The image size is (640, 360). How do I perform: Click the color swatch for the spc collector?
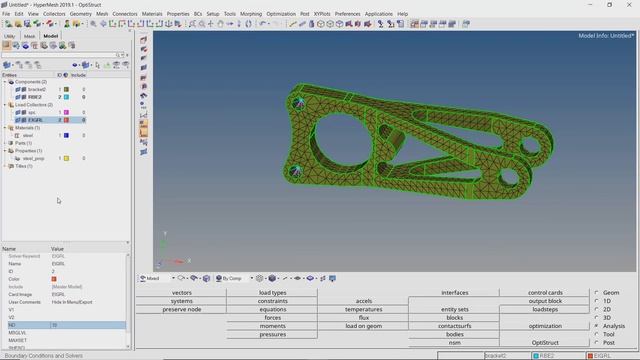[x=66, y=112]
